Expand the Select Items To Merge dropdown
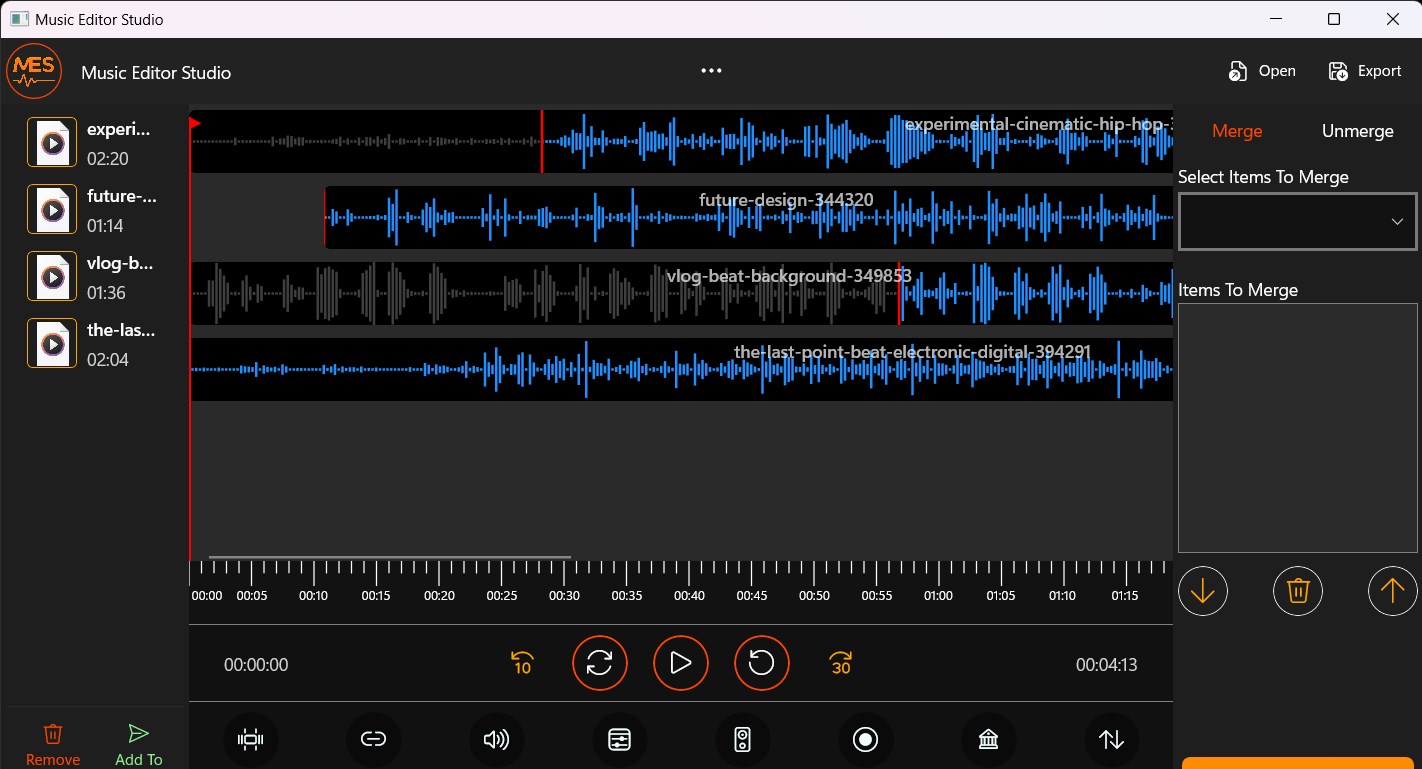This screenshot has width=1422, height=769. tap(1296, 221)
